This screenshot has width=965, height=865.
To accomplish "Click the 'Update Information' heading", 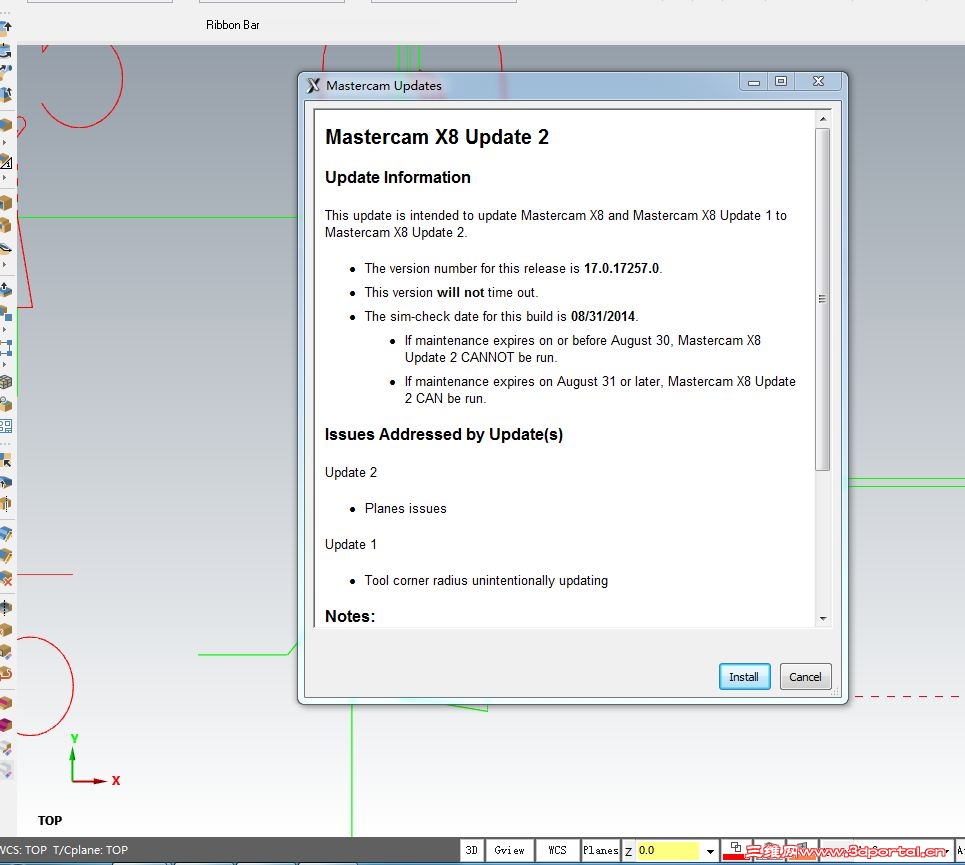I will 398,177.
